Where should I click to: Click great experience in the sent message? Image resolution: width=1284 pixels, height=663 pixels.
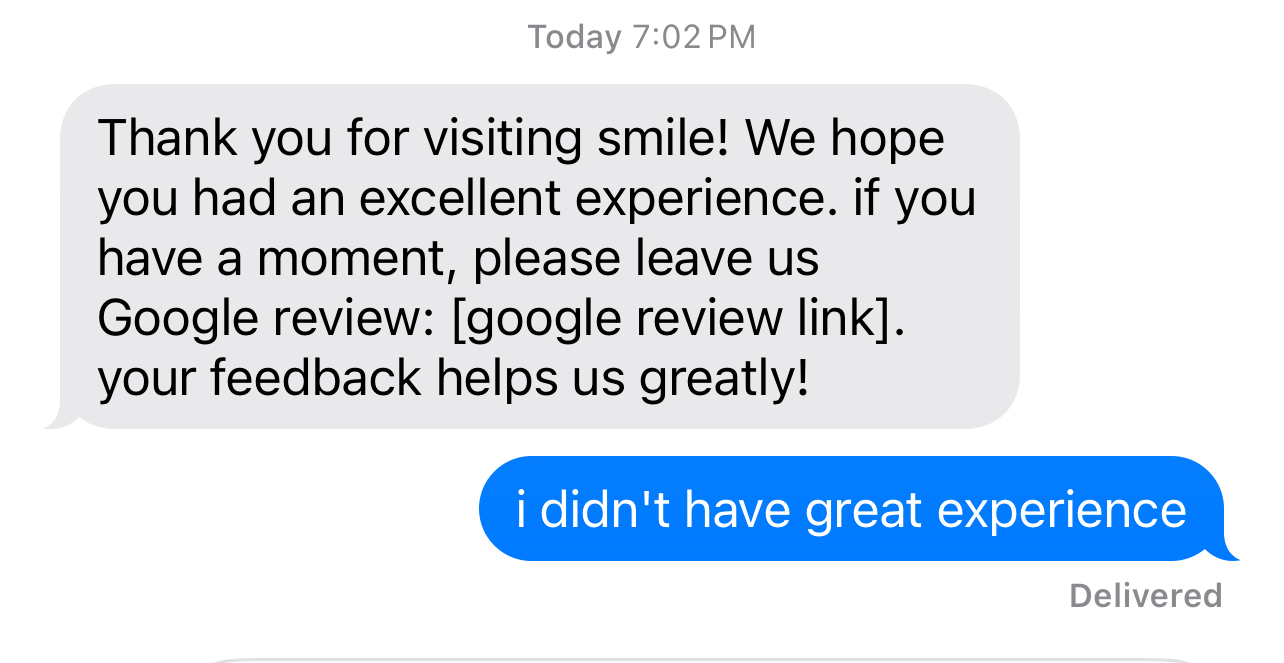(995, 510)
